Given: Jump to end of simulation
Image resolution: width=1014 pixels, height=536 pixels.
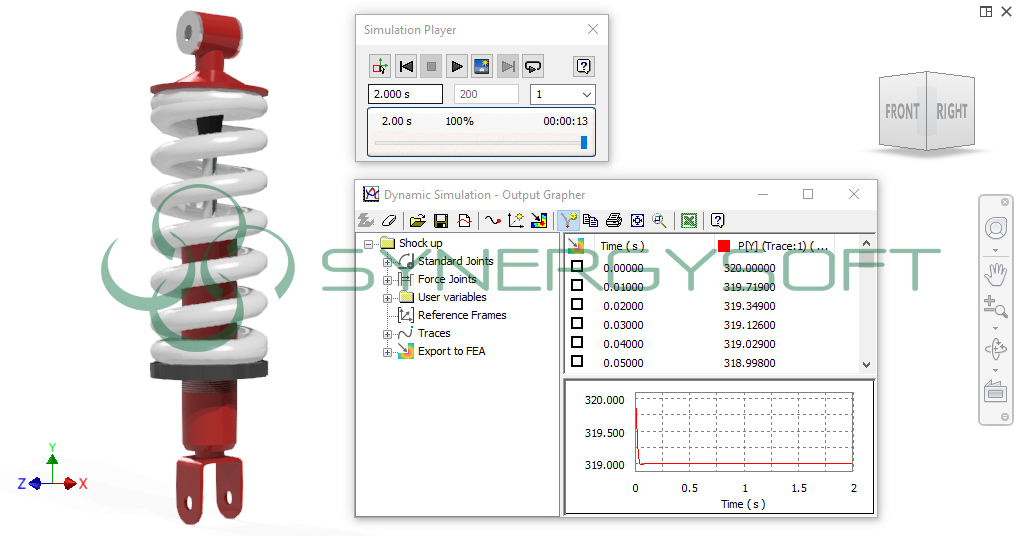Looking at the screenshot, I should pos(508,66).
